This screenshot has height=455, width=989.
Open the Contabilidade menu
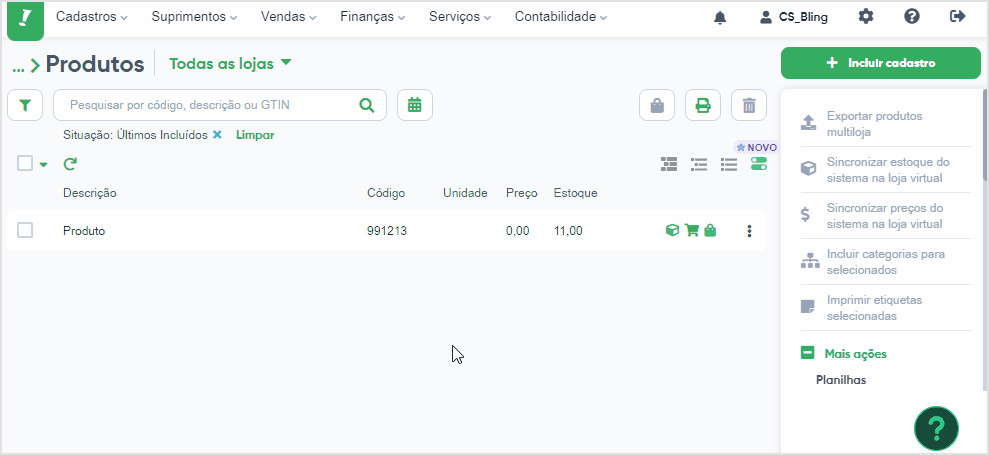coord(561,17)
